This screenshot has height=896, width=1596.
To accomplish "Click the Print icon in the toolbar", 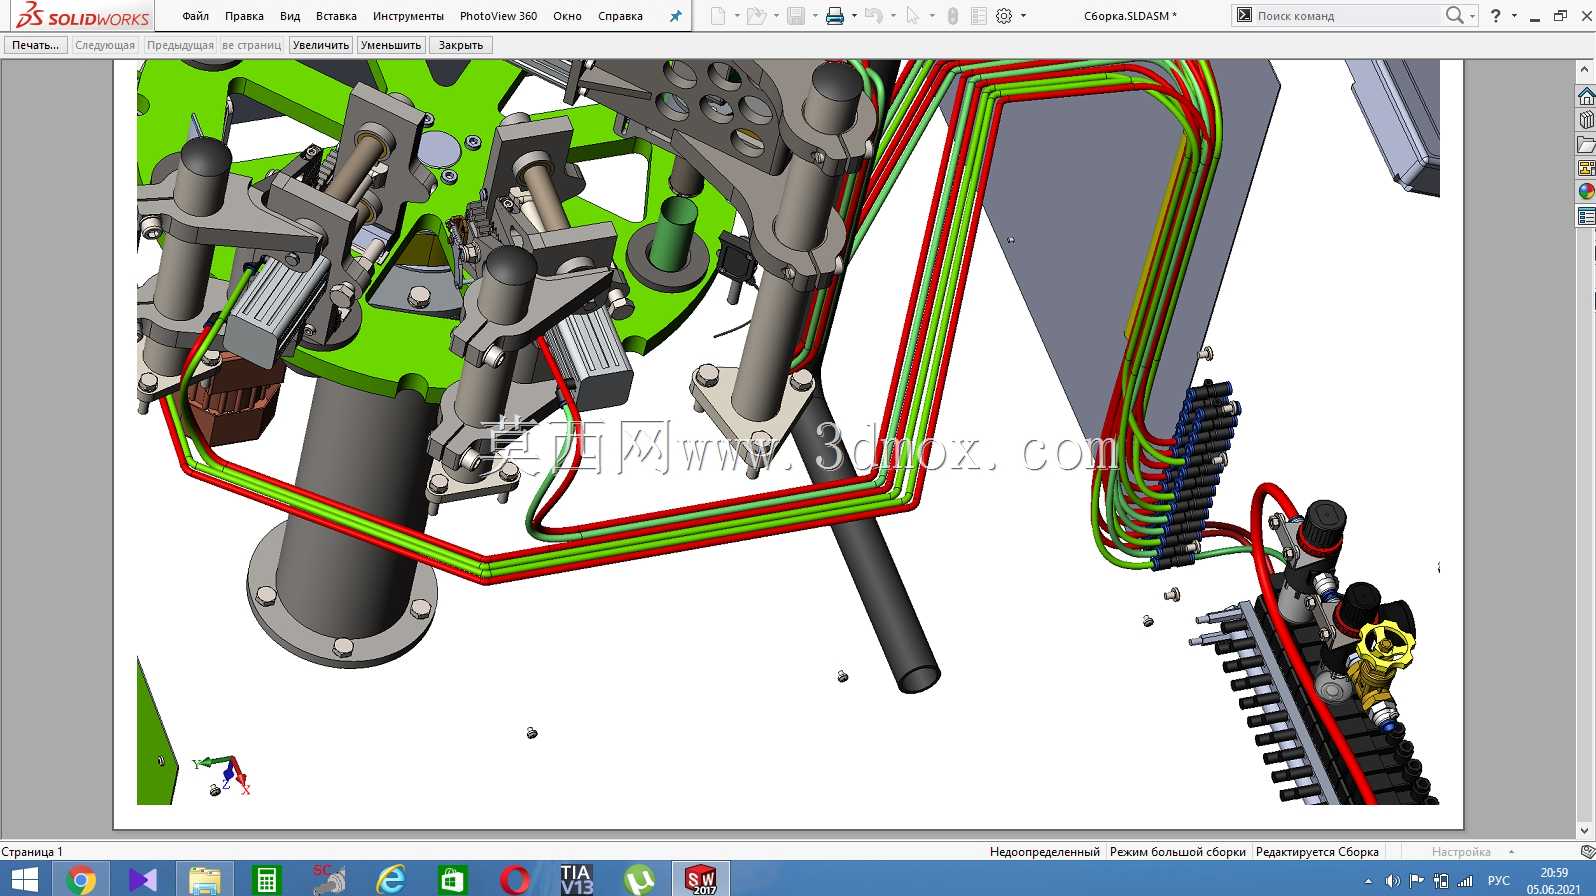I will [x=835, y=16].
